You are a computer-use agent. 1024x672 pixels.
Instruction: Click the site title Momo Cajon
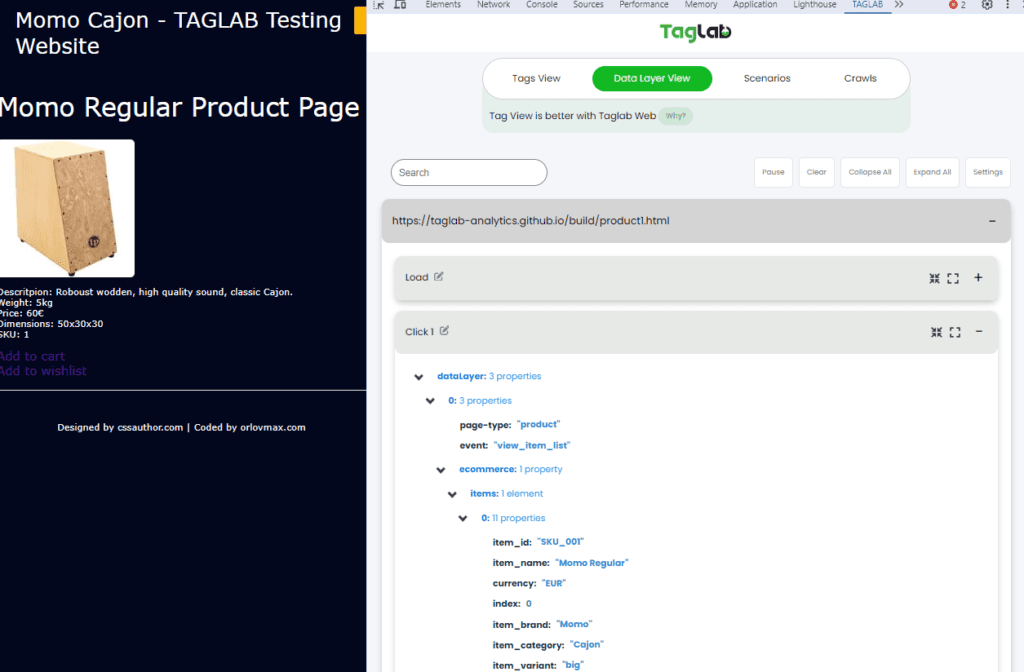click(178, 33)
